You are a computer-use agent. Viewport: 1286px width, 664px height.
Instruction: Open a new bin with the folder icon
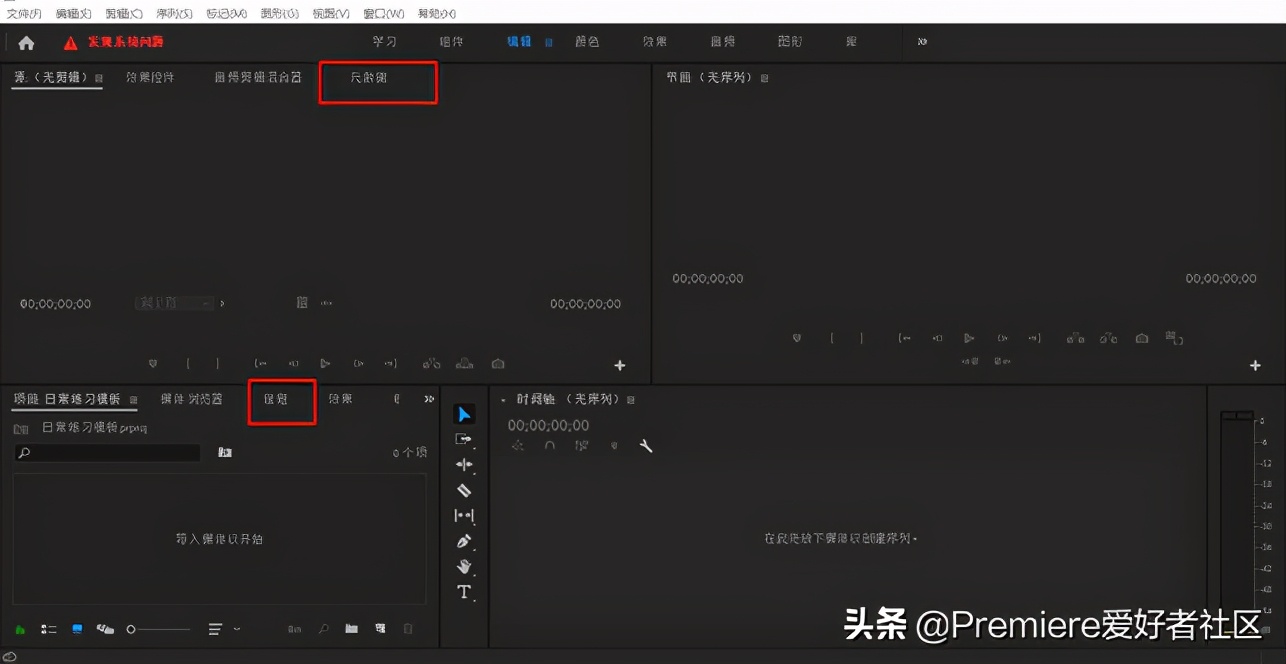pyautogui.click(x=352, y=629)
